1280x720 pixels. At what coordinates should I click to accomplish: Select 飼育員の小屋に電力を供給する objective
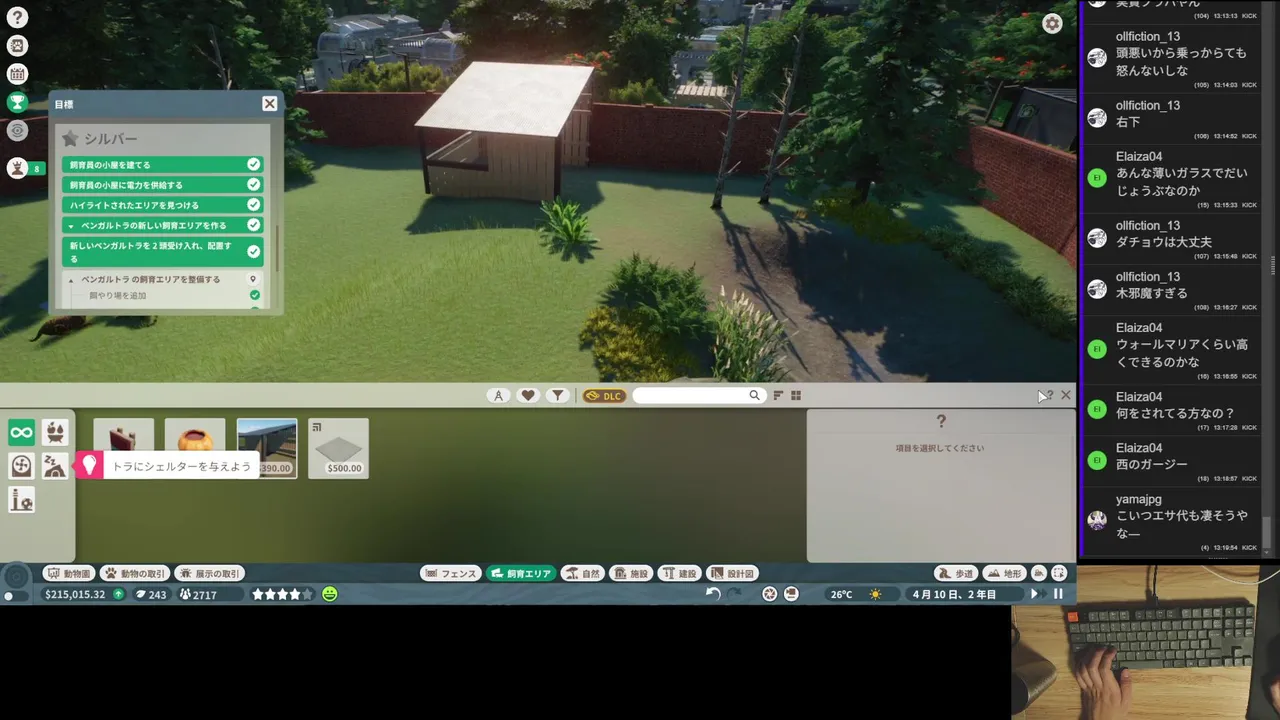(x=163, y=185)
